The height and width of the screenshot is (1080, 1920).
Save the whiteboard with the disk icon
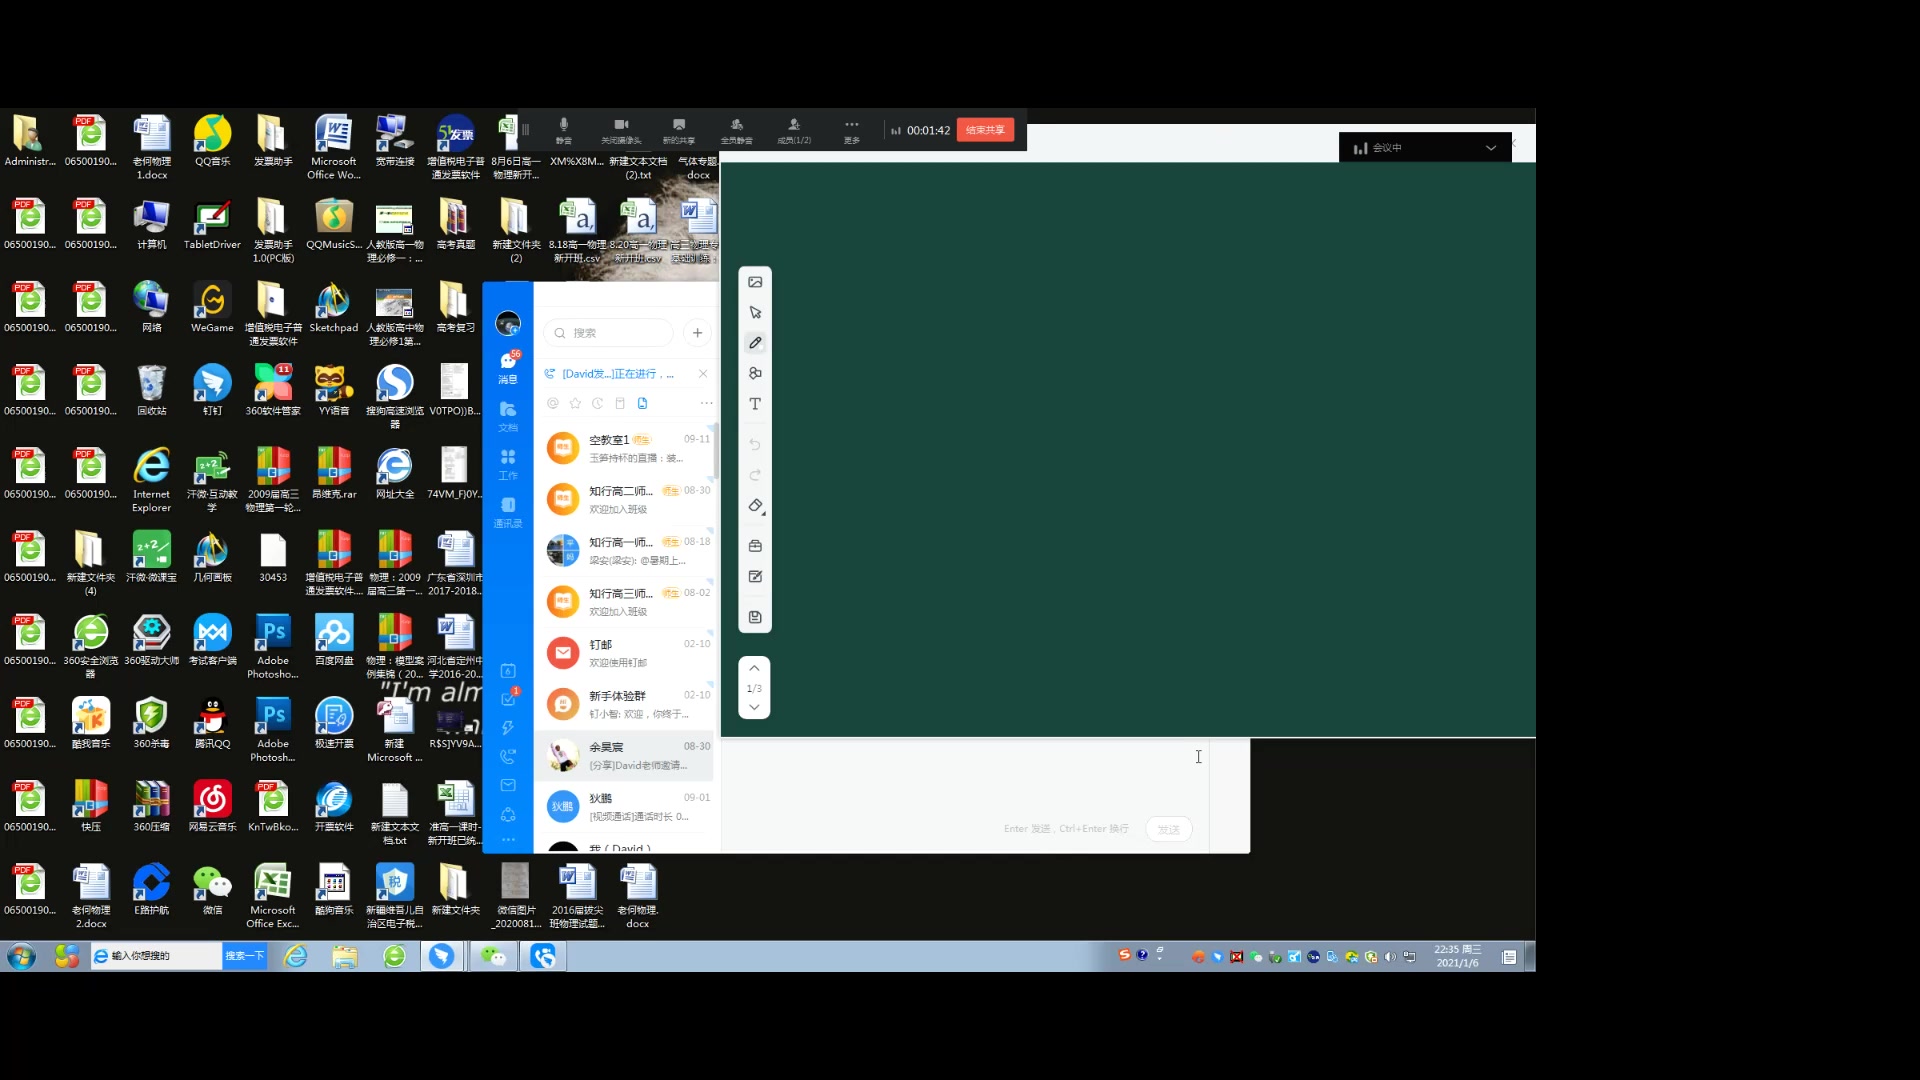pos(755,617)
